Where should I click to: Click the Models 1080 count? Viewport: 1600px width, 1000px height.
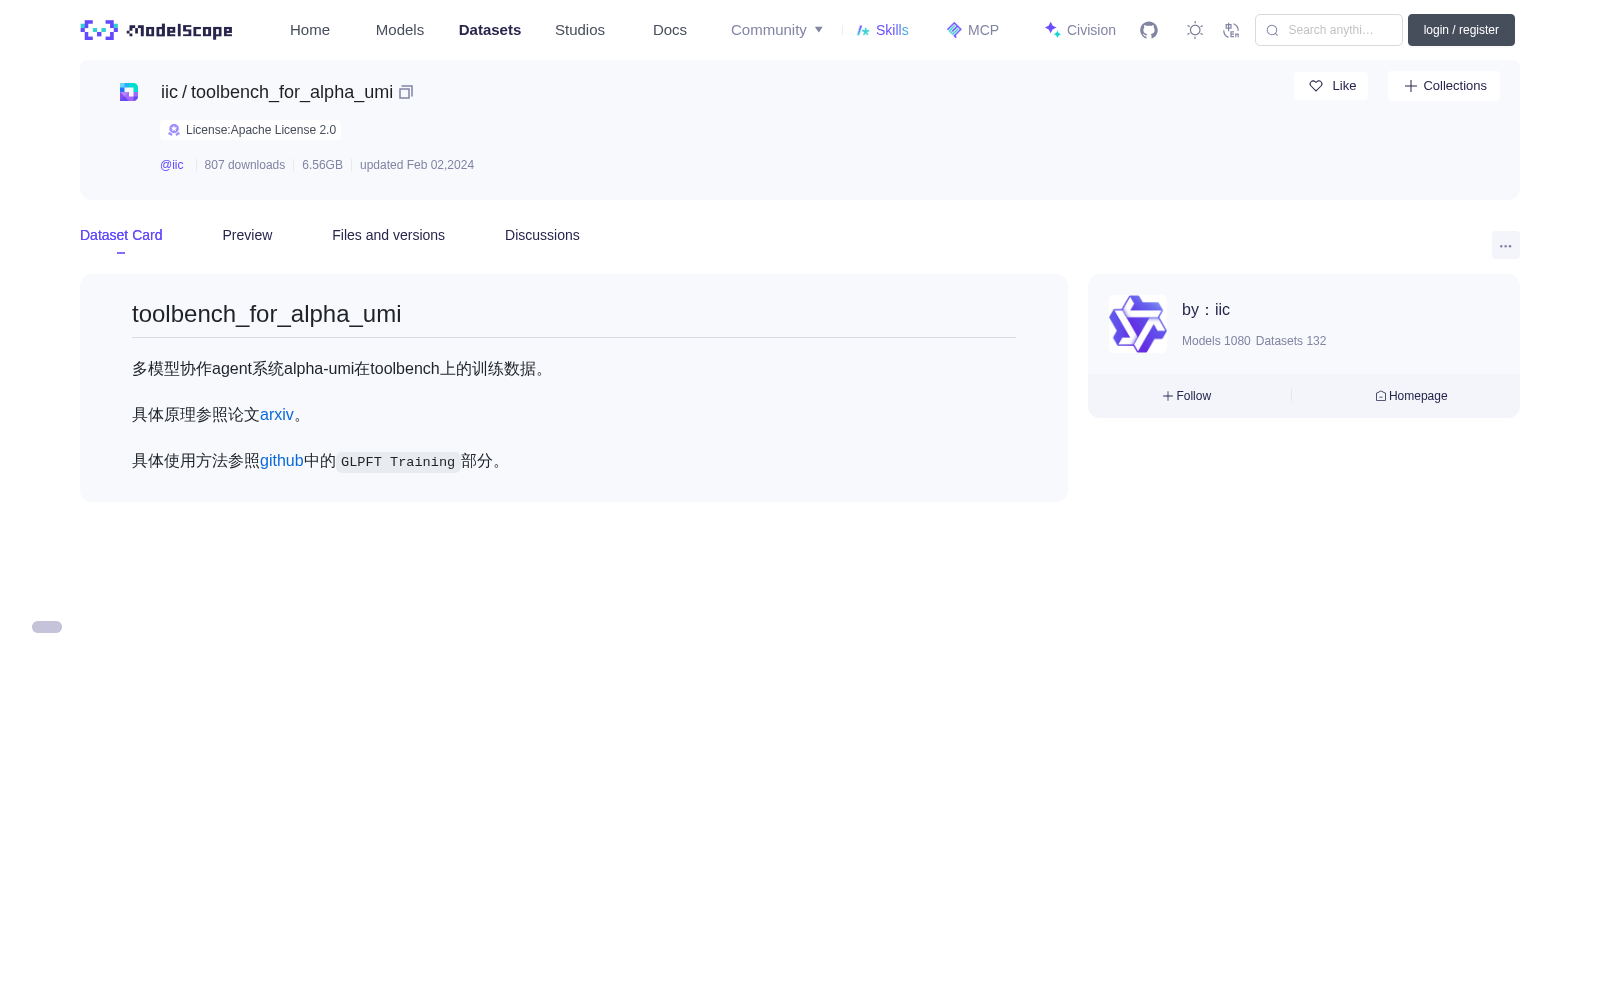click(x=1216, y=341)
